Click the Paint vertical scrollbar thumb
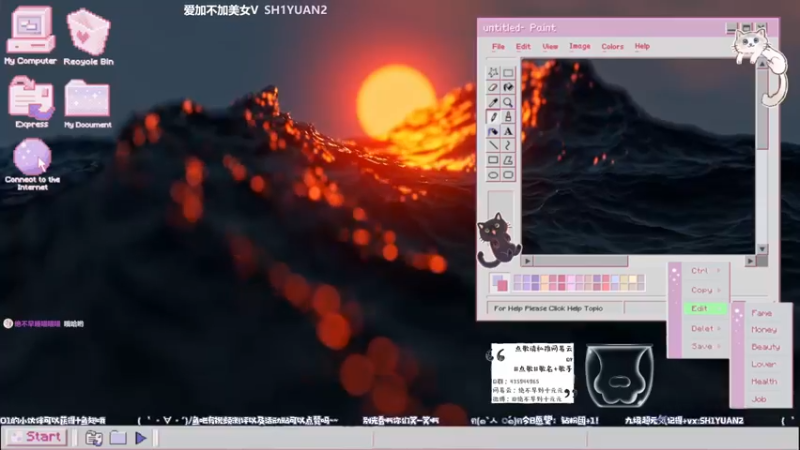 [762, 110]
